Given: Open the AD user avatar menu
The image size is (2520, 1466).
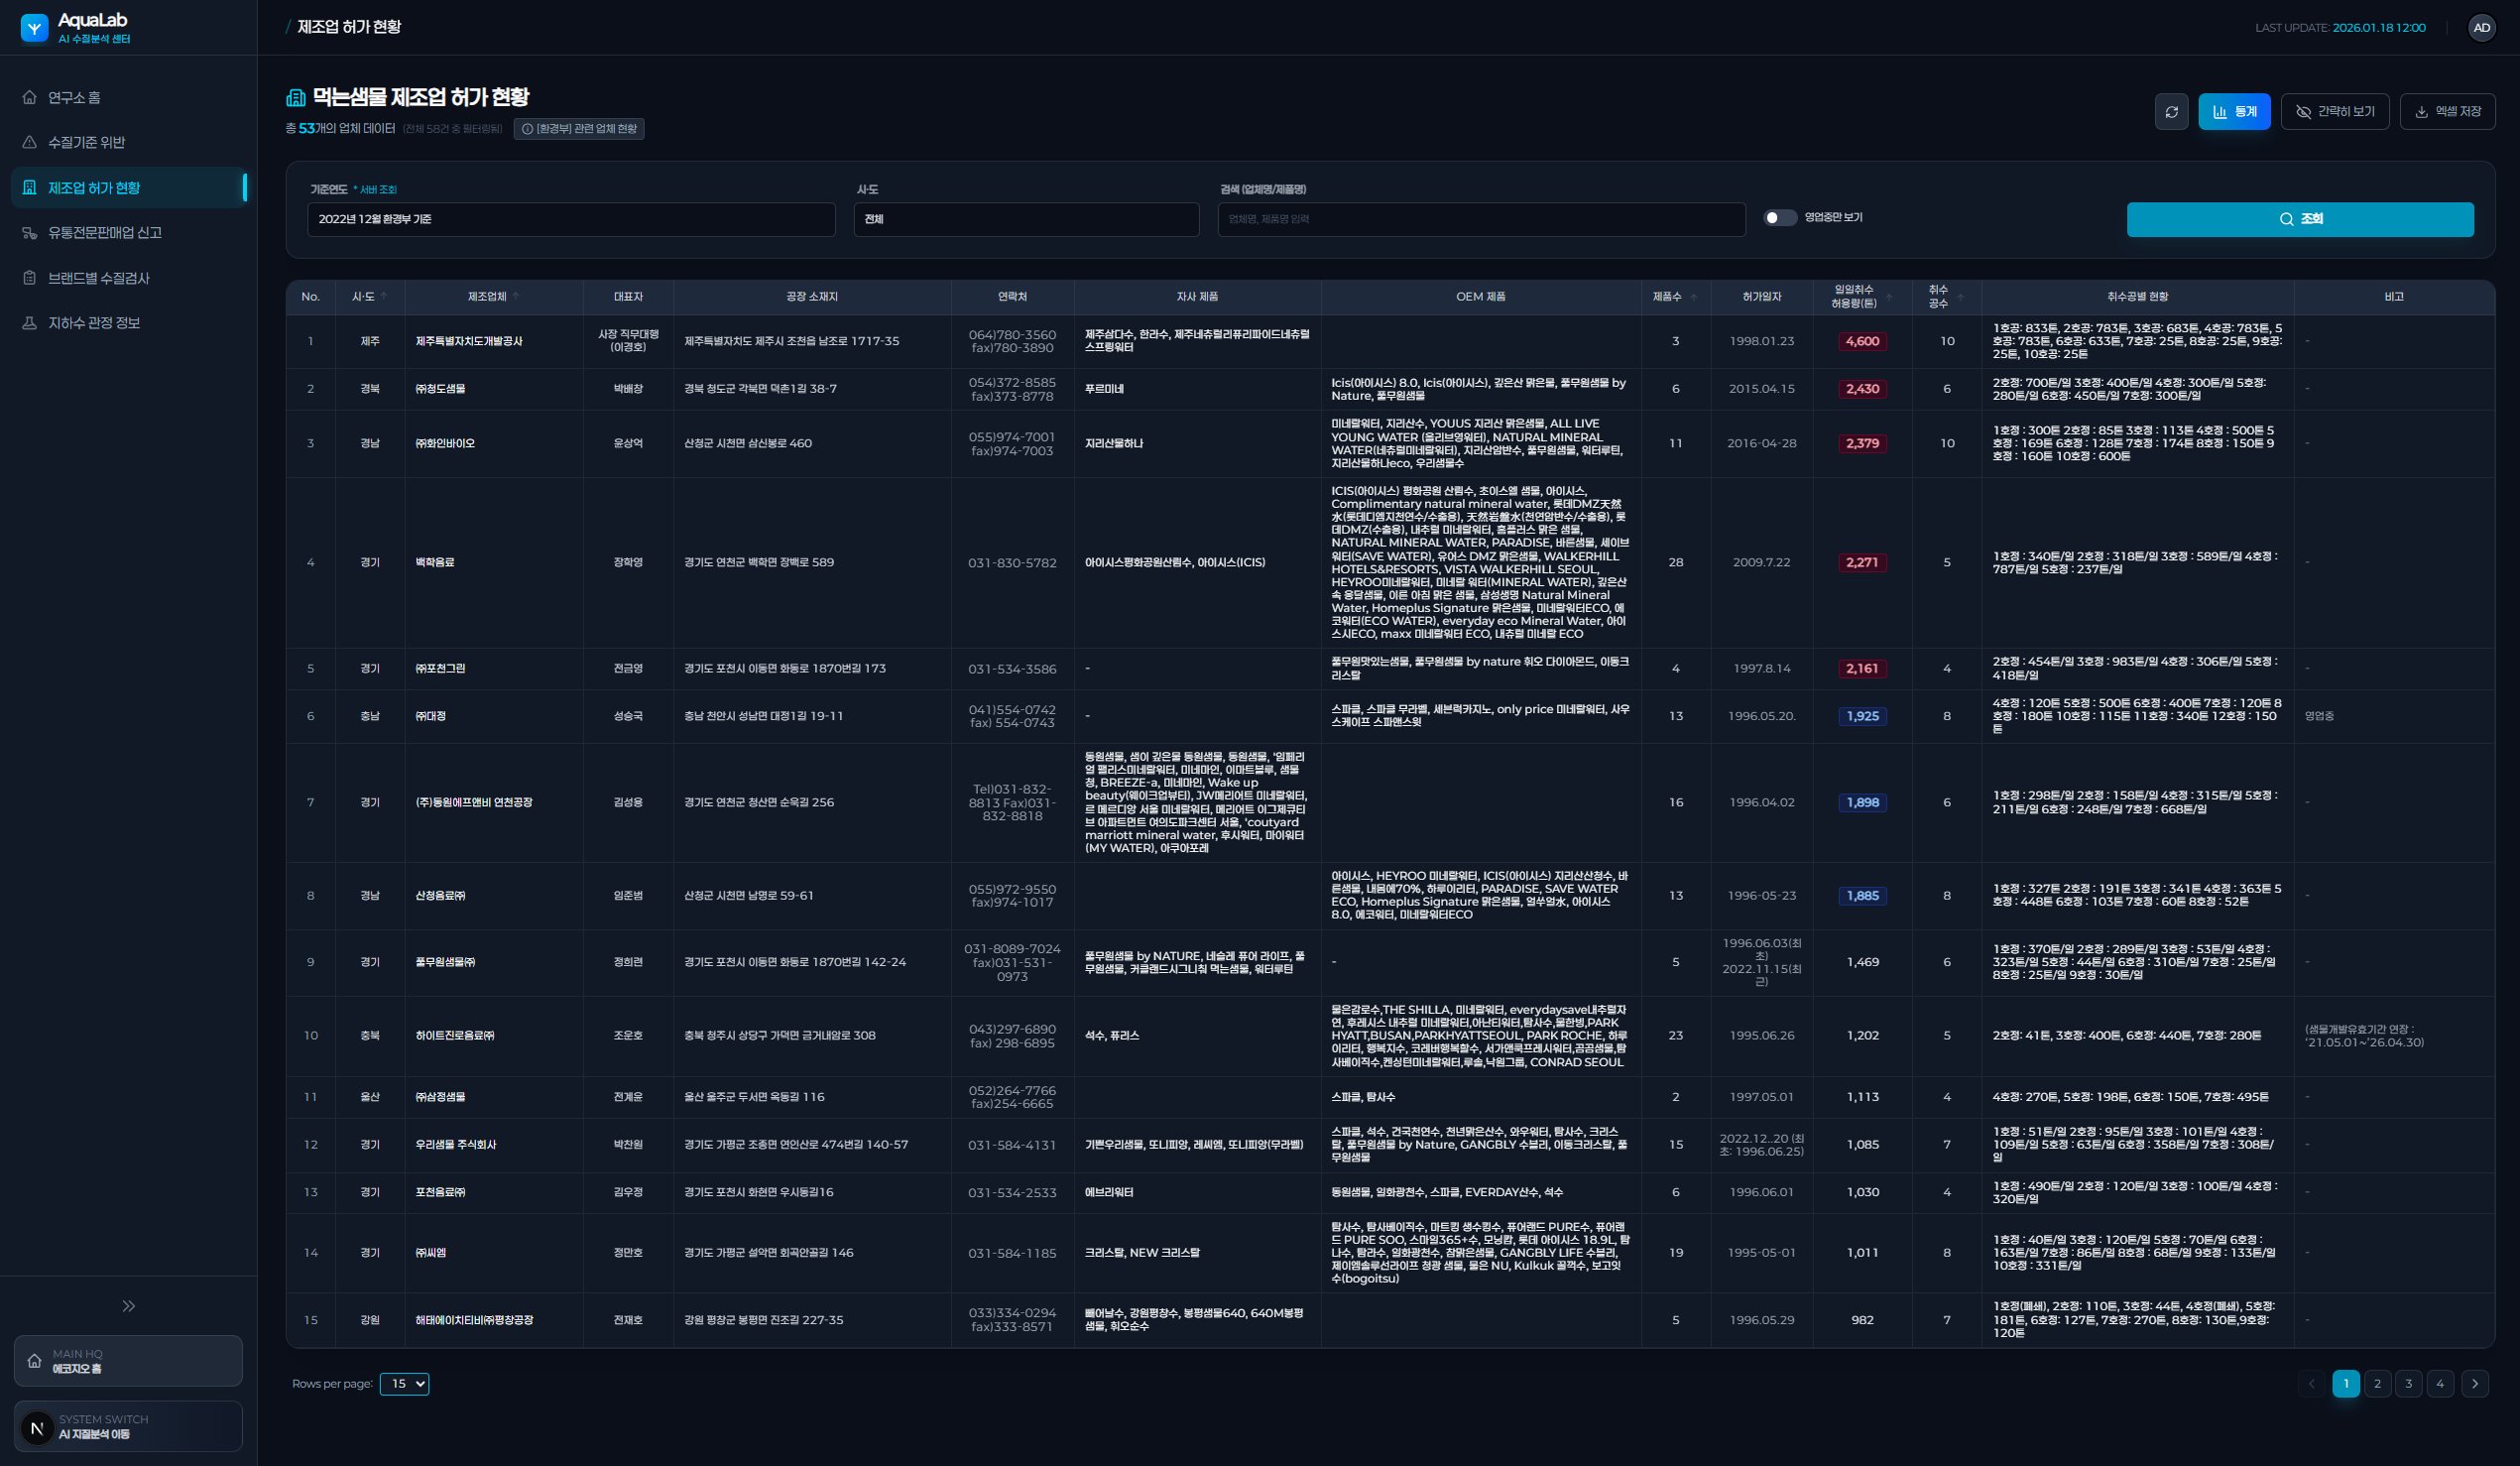Looking at the screenshot, I should (2481, 28).
